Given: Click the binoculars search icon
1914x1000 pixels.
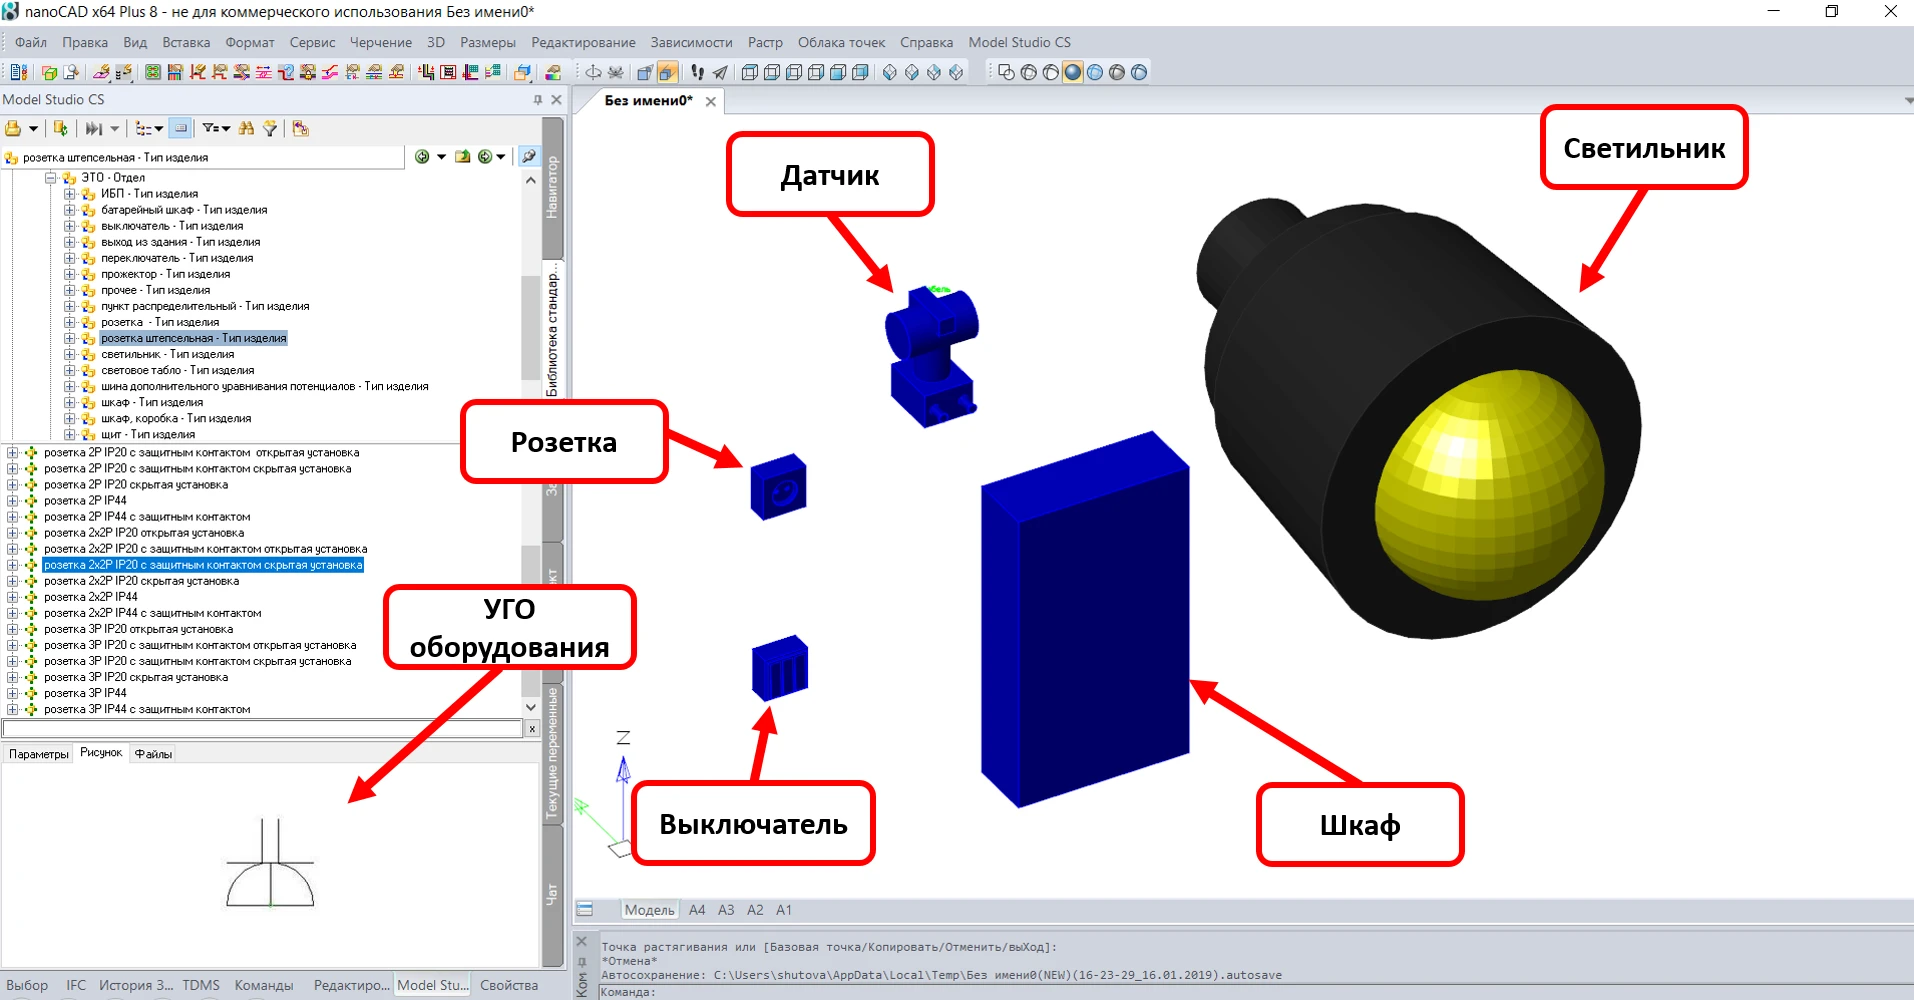Looking at the screenshot, I should [x=246, y=128].
